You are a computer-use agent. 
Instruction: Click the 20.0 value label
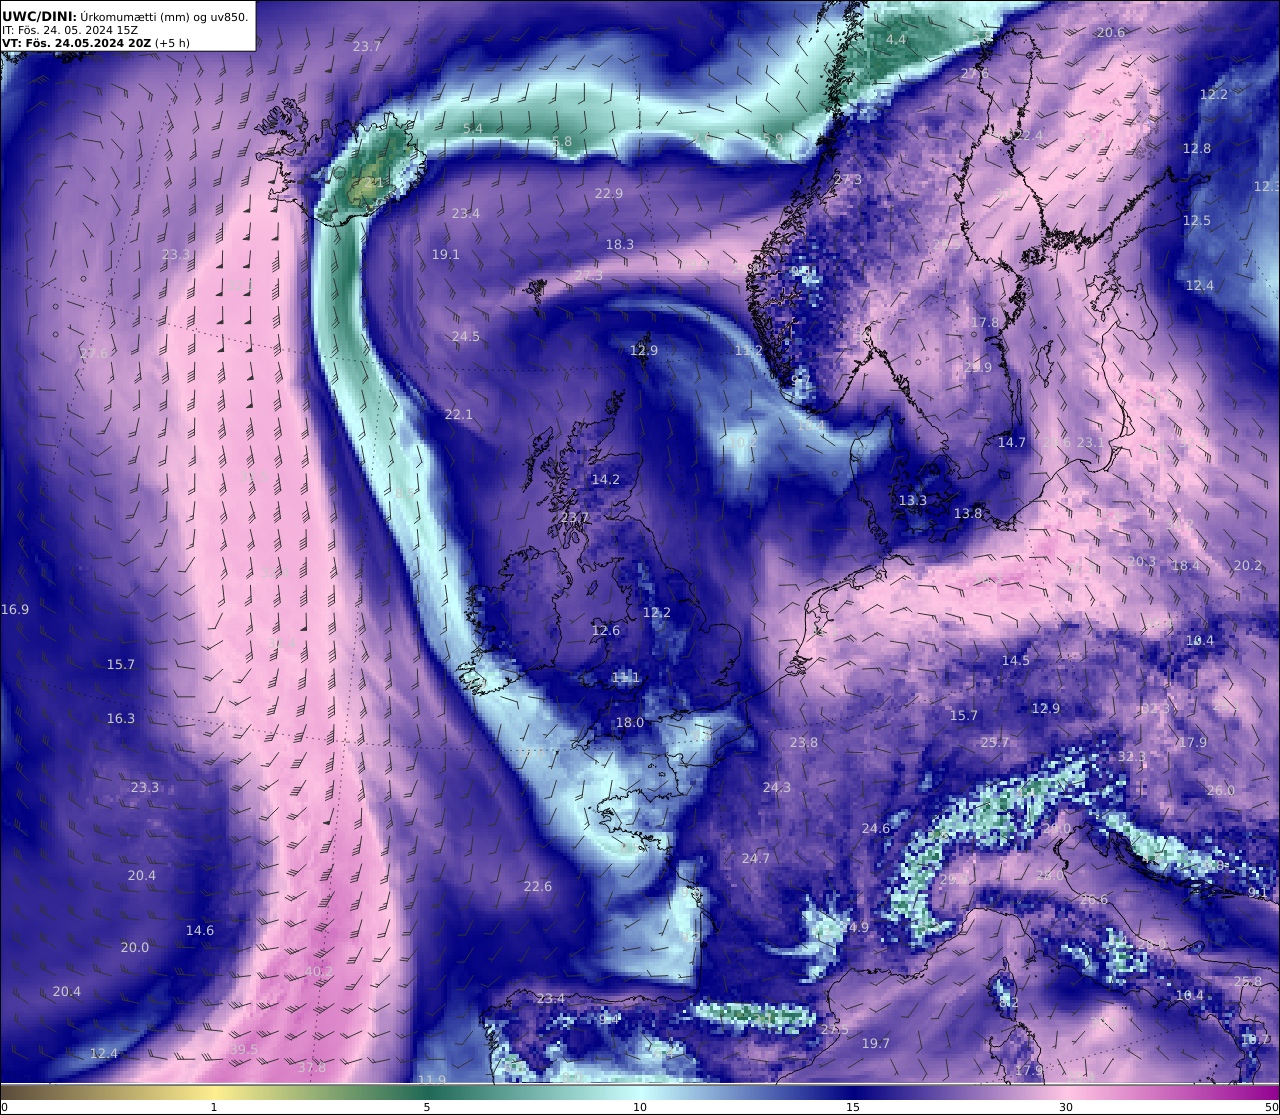134,948
